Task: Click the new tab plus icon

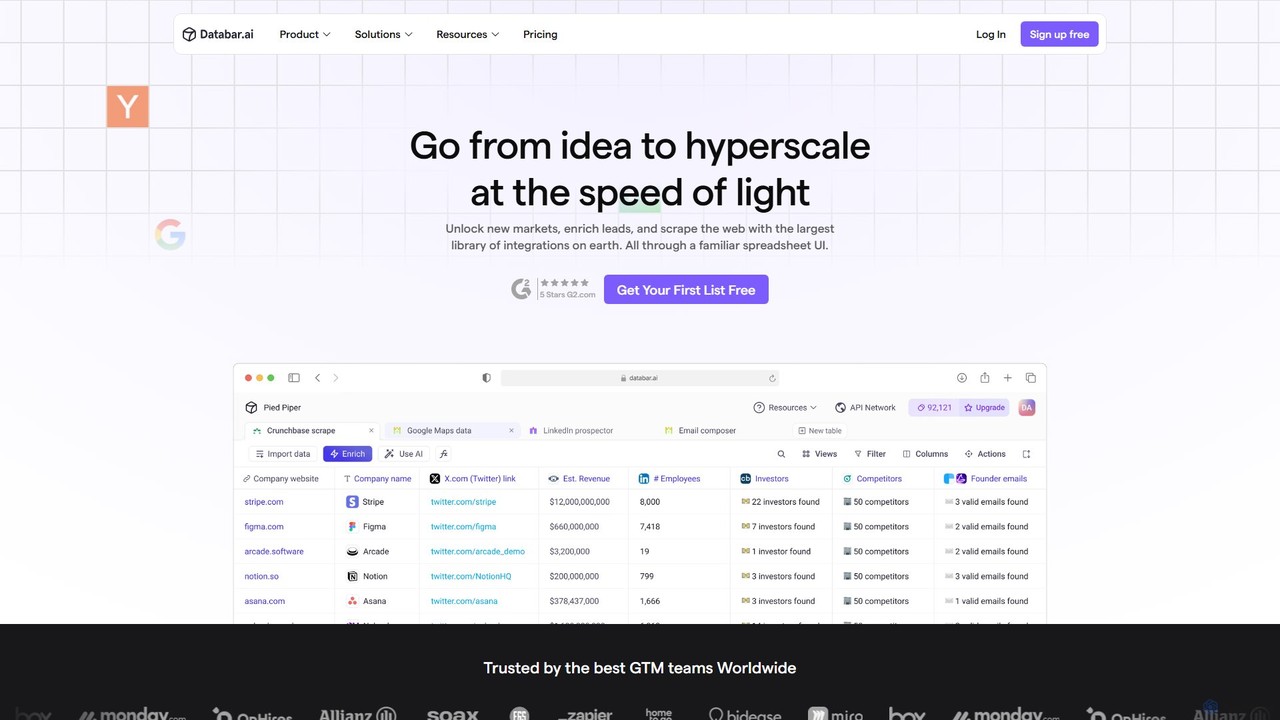Action: [1008, 378]
